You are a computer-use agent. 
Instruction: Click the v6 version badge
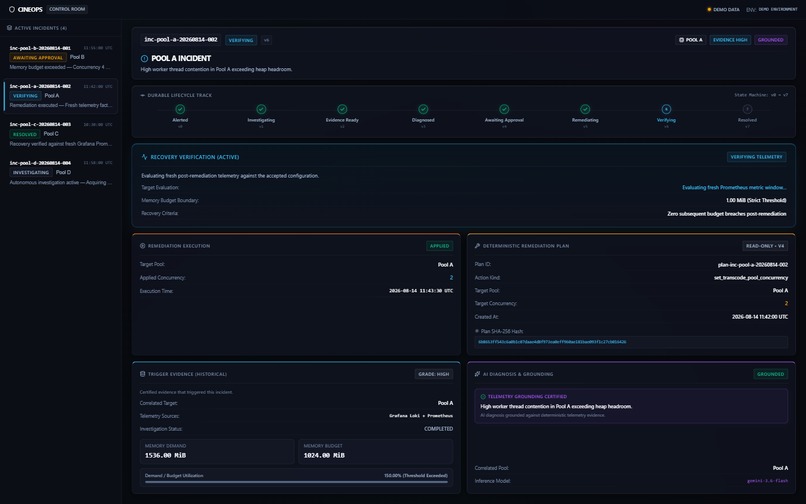pos(266,40)
